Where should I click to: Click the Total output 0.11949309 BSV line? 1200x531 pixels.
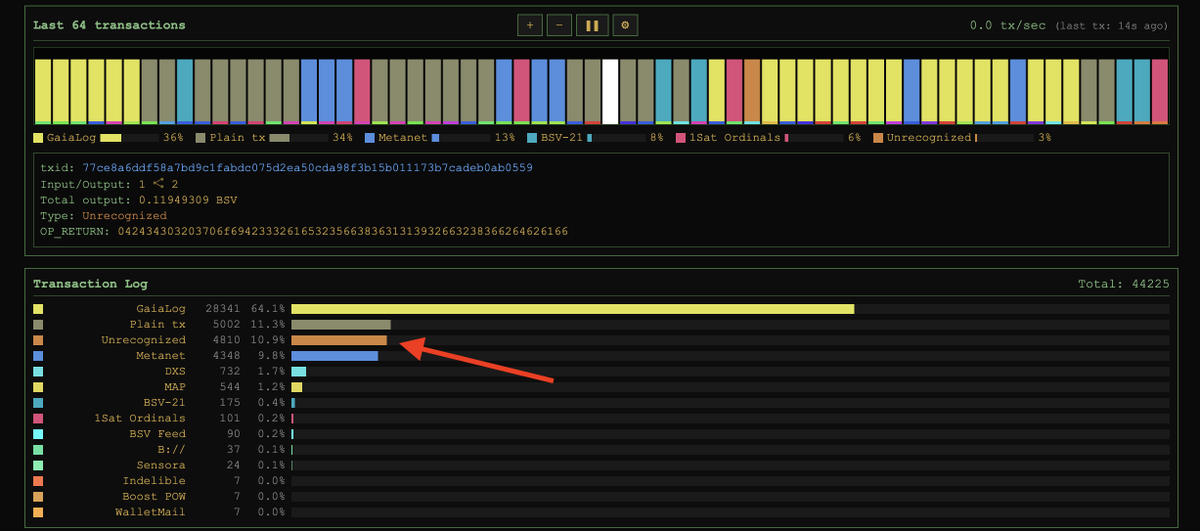tap(139, 200)
